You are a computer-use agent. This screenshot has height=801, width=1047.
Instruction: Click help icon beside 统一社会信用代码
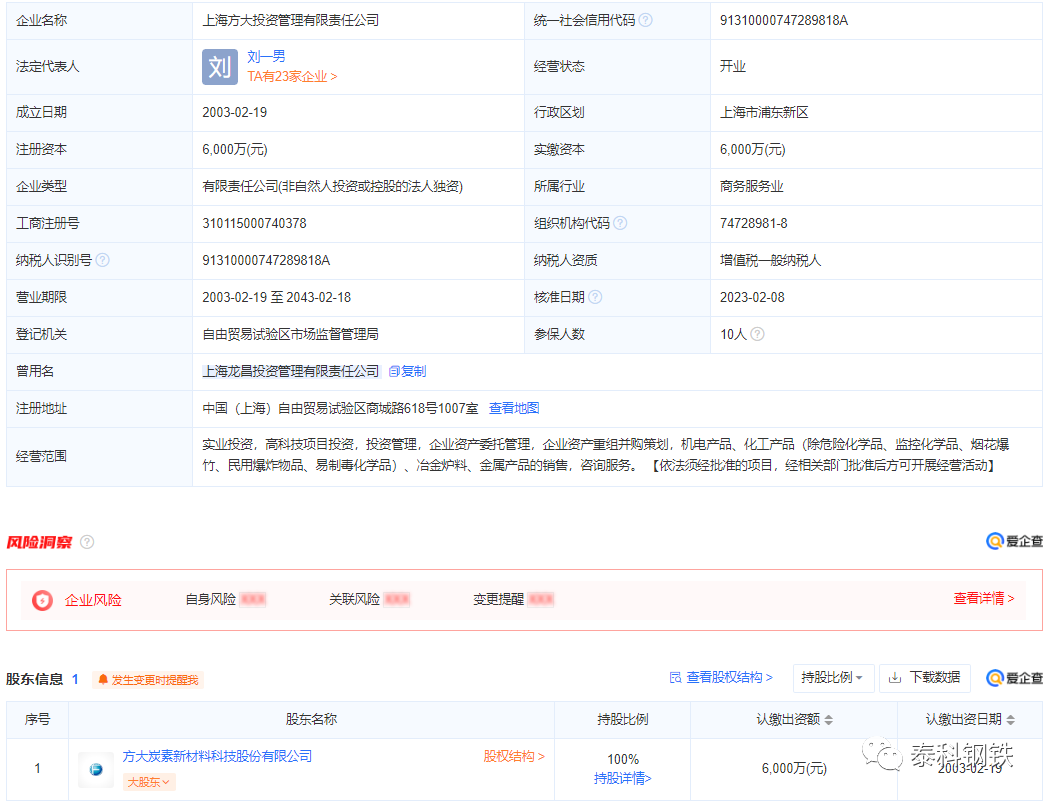645,21
